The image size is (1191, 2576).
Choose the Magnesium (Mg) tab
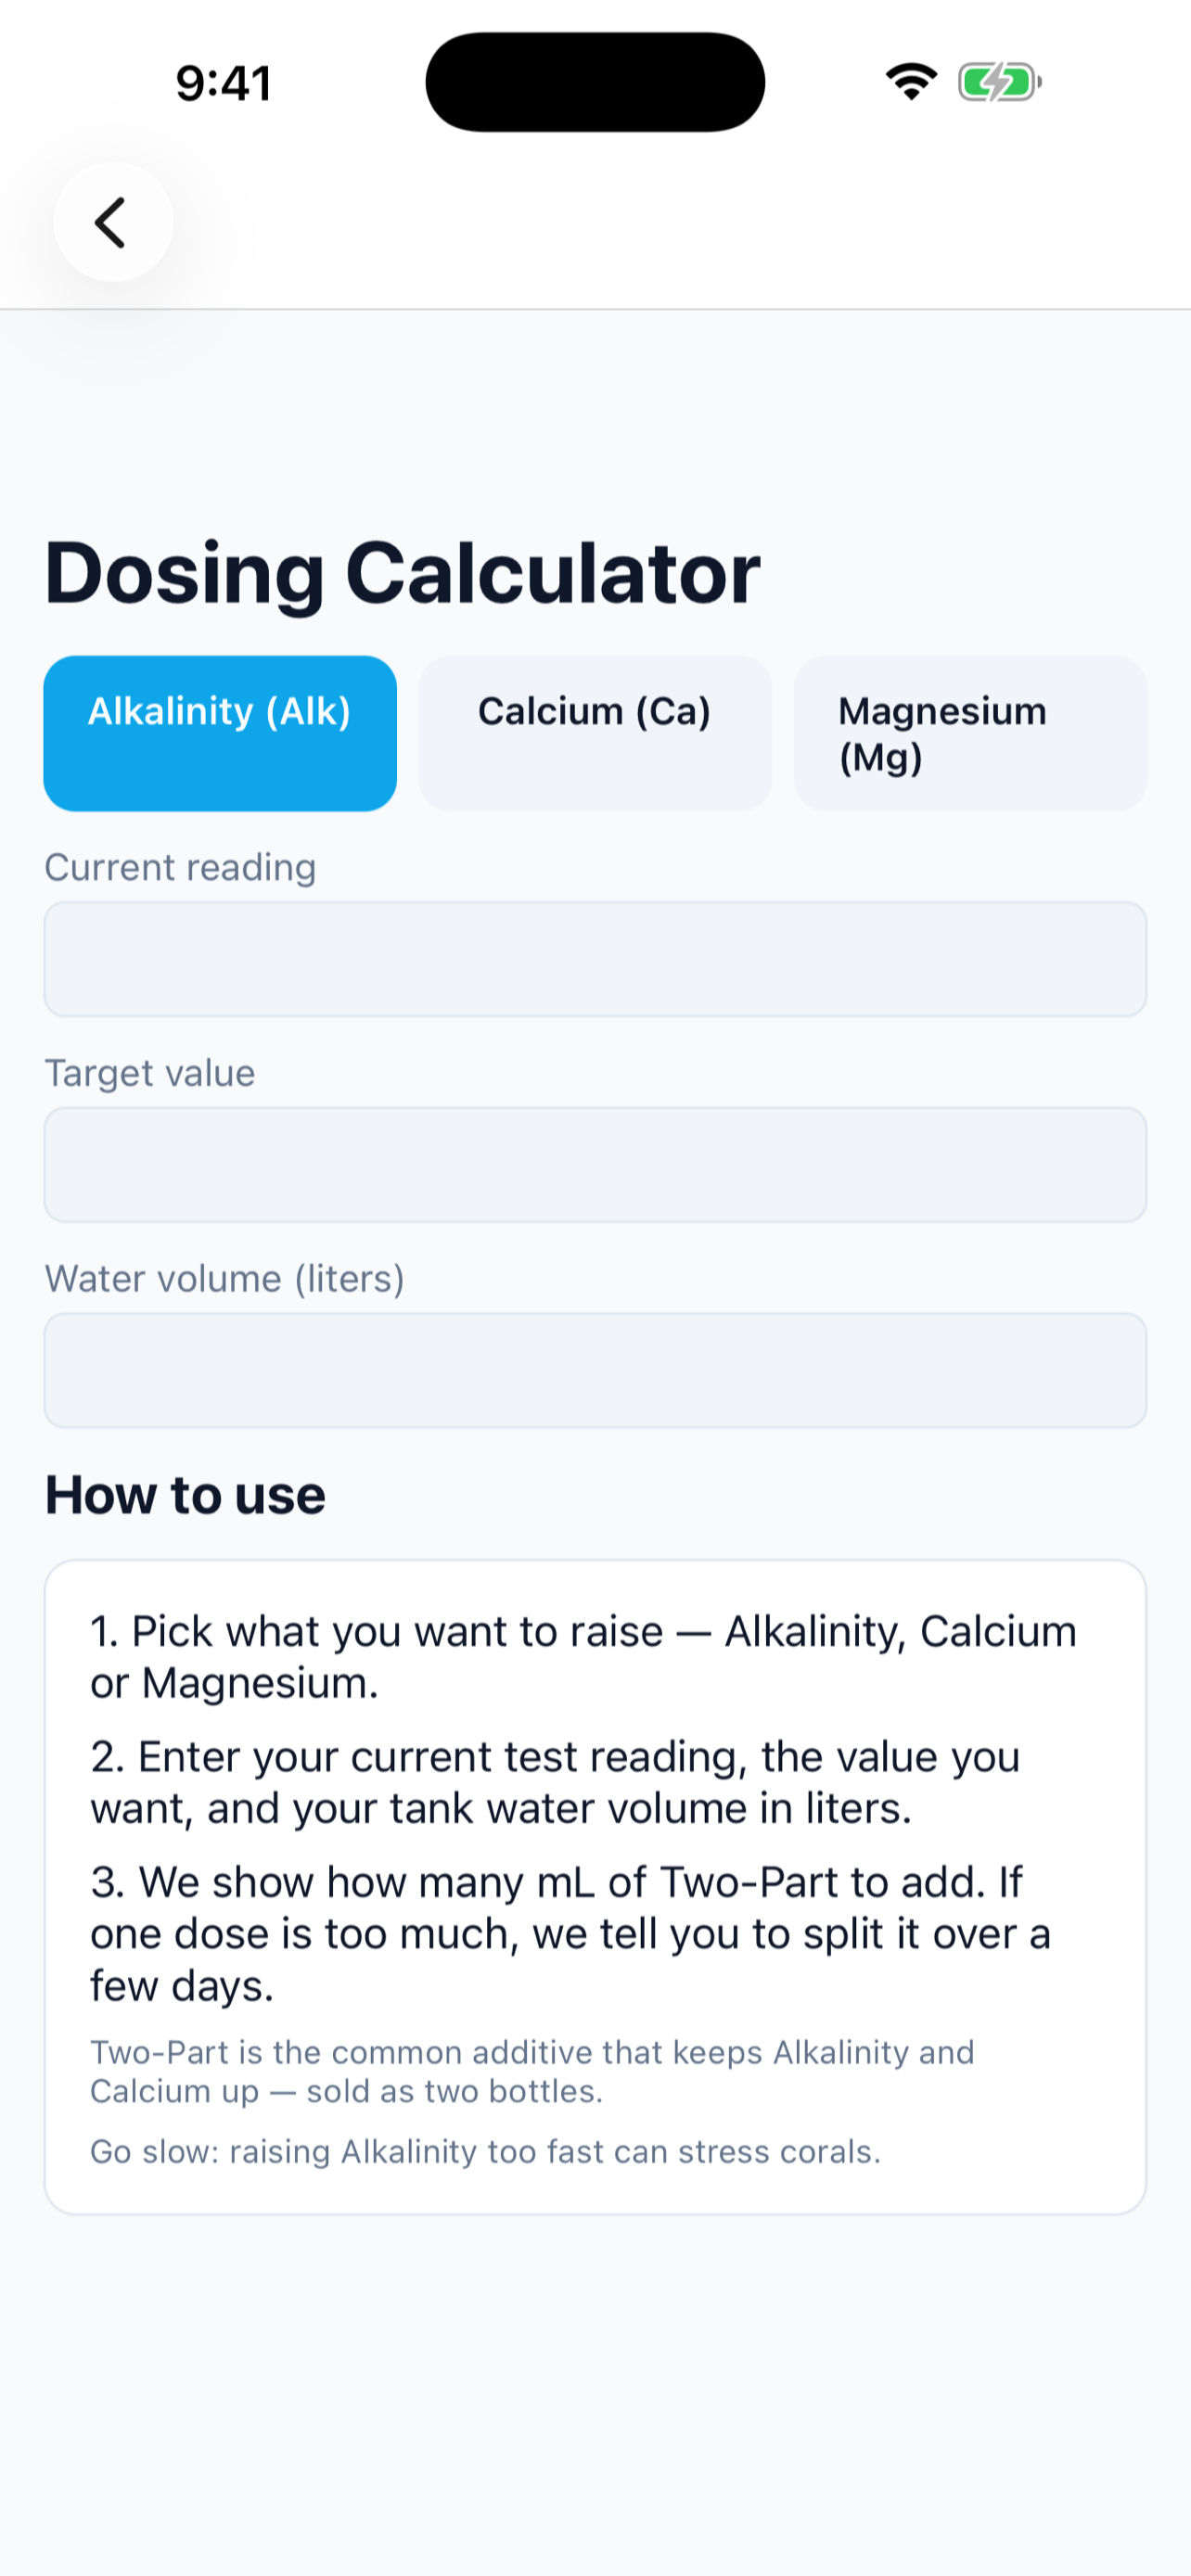point(970,733)
